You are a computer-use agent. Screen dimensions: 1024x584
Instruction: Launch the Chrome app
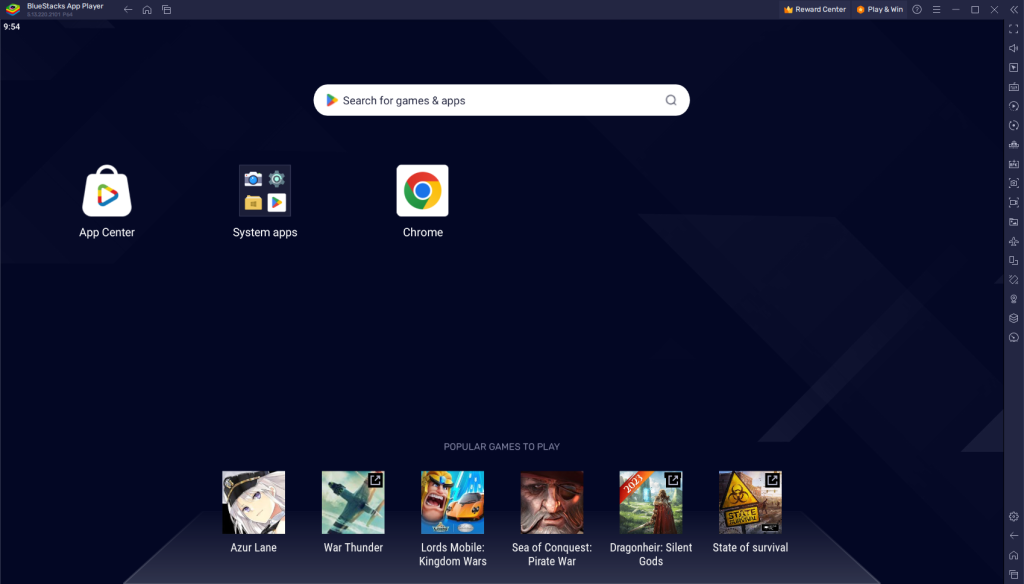[x=423, y=191]
